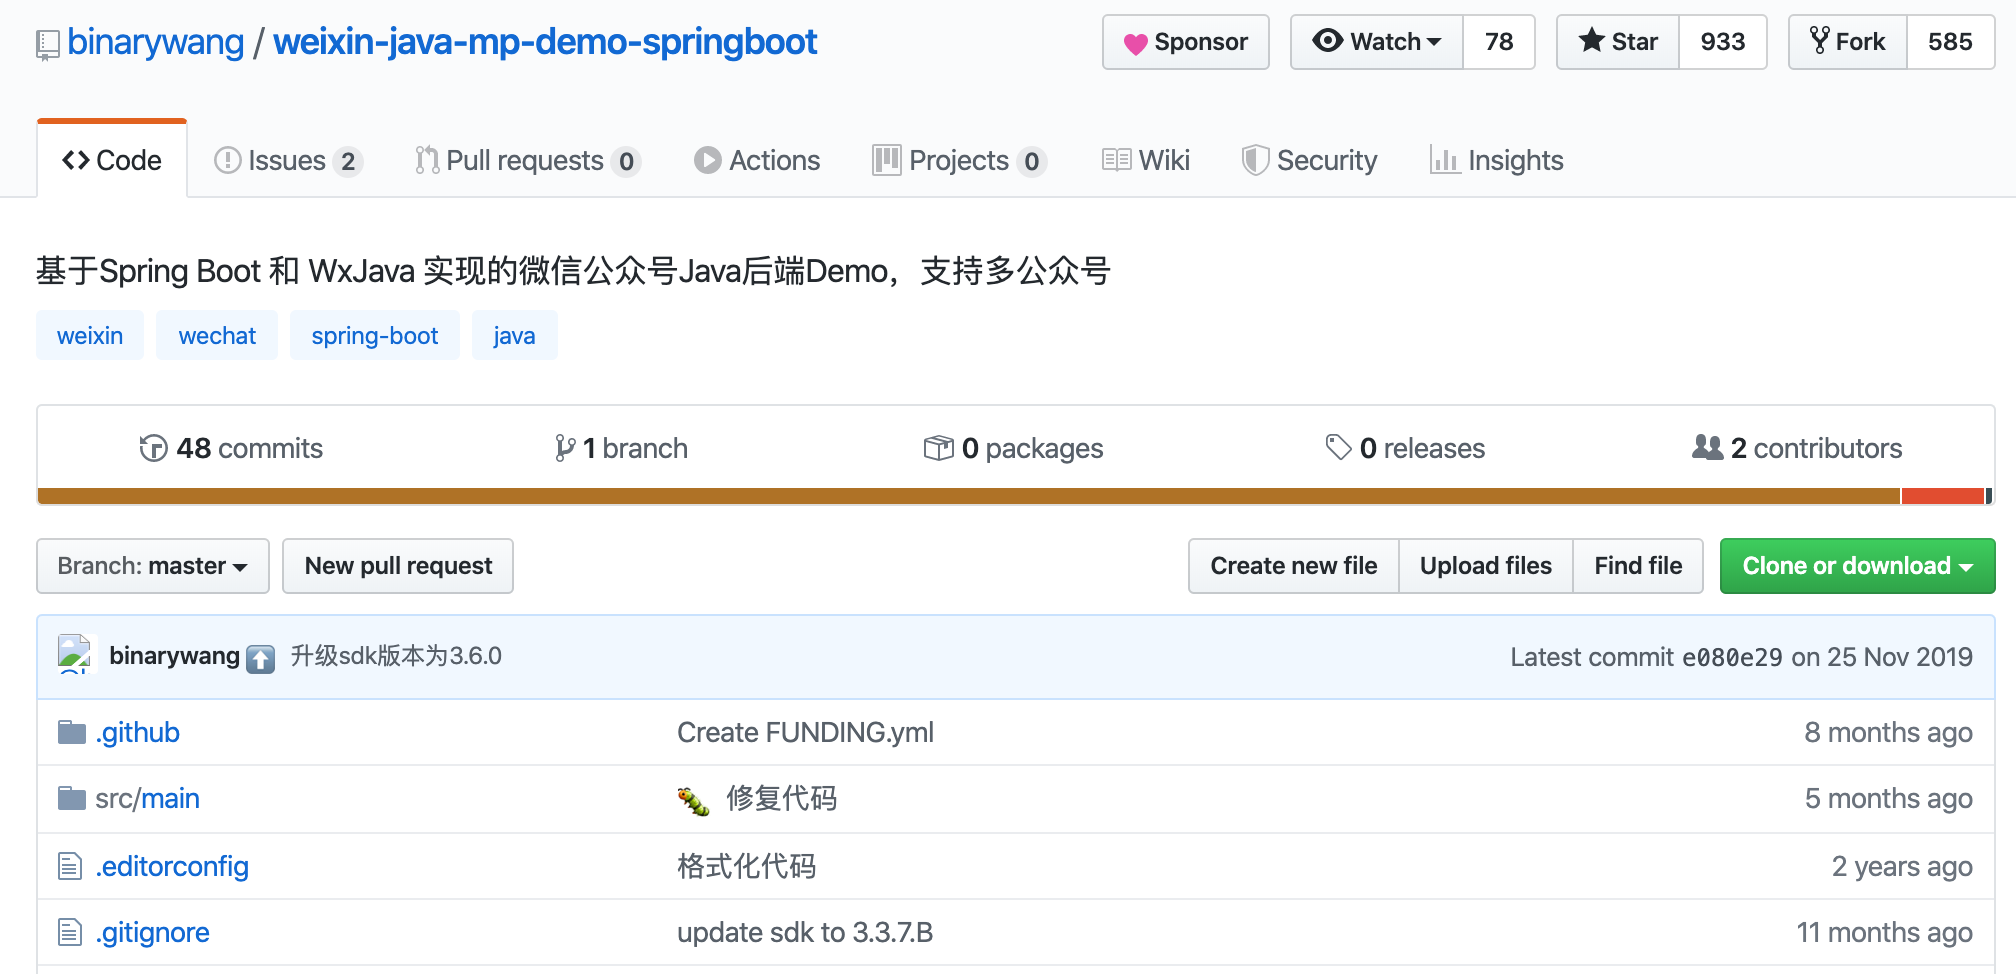The height and width of the screenshot is (974, 2016).
Task: Click the Actions play icon
Action: (708, 160)
